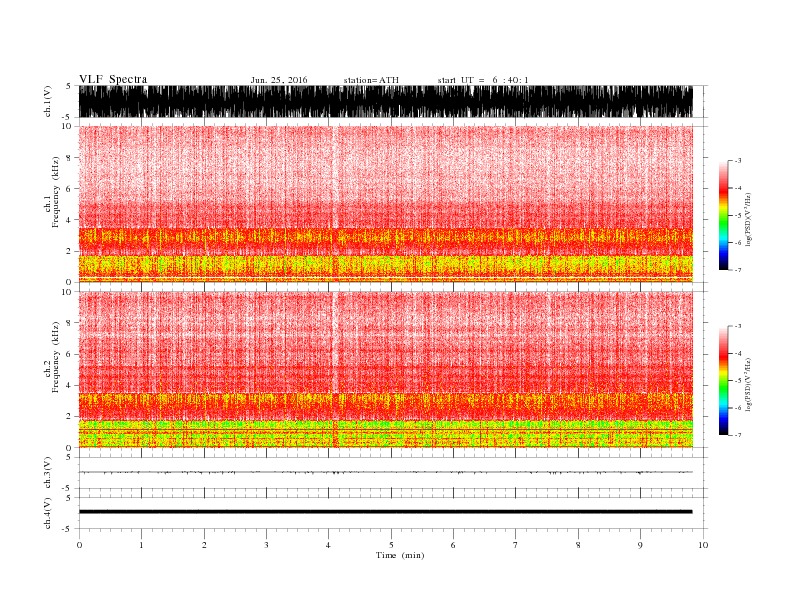Select the ch.1 "Frequency (kHz)" axis label
The width and height of the screenshot is (792, 612).
(56, 192)
